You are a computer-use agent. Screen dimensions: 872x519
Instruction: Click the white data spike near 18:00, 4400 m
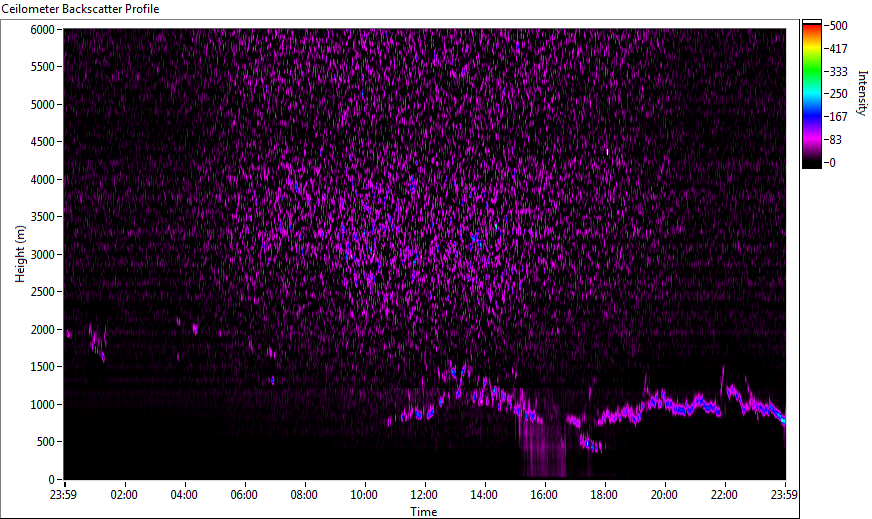607,152
